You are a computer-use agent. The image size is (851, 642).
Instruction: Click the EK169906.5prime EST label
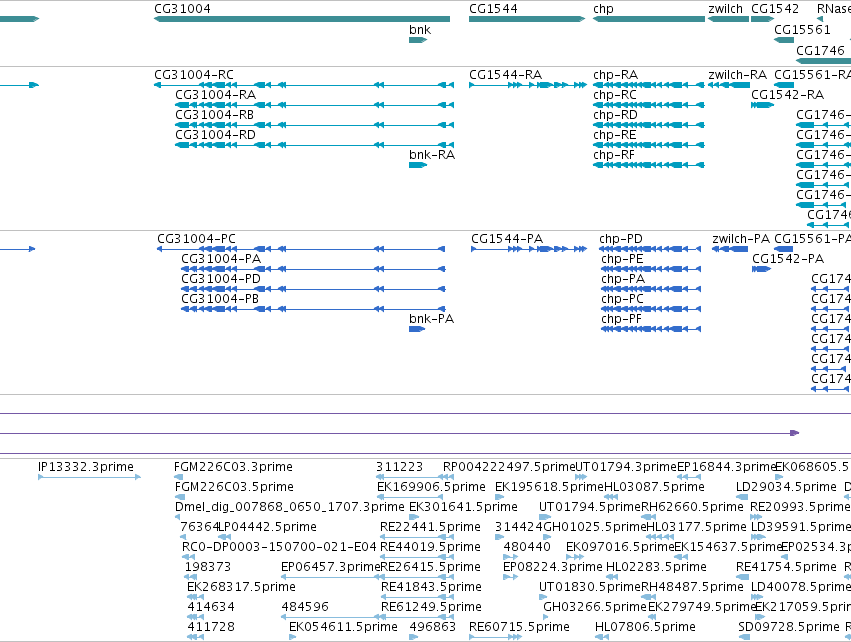[x=431, y=487]
